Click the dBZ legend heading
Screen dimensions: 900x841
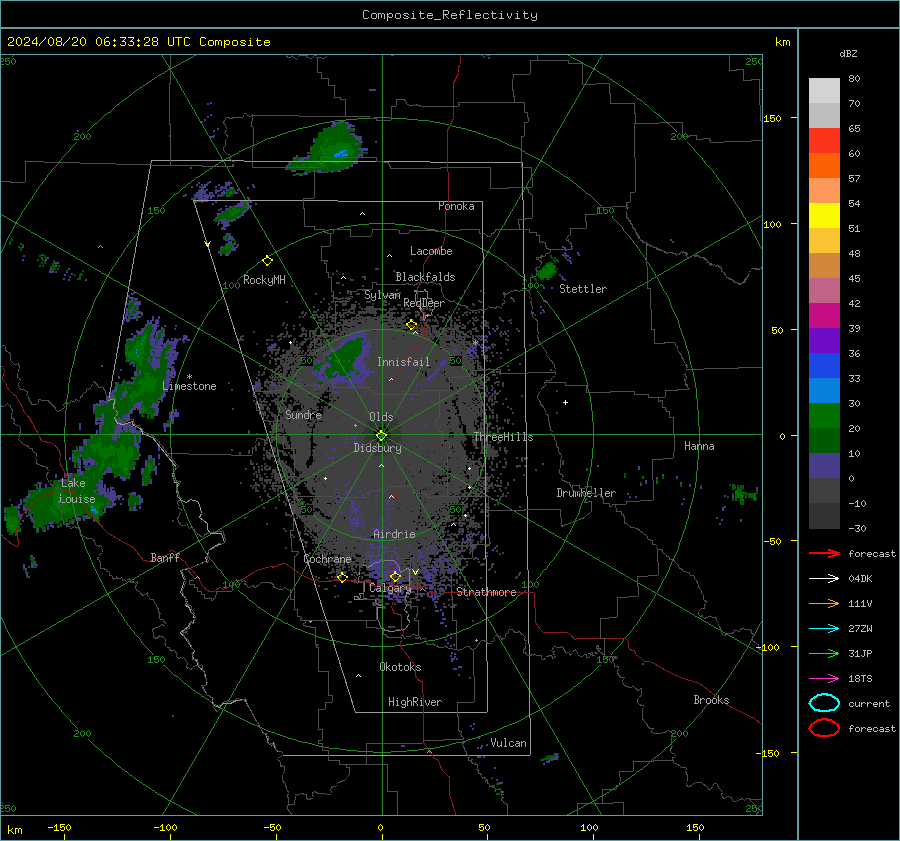[848, 53]
